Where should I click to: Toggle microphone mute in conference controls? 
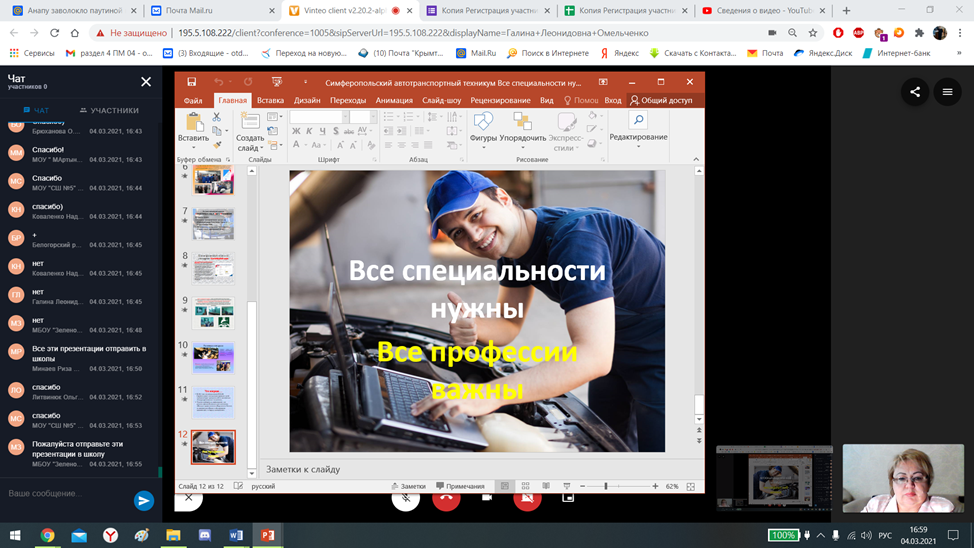coord(406,500)
